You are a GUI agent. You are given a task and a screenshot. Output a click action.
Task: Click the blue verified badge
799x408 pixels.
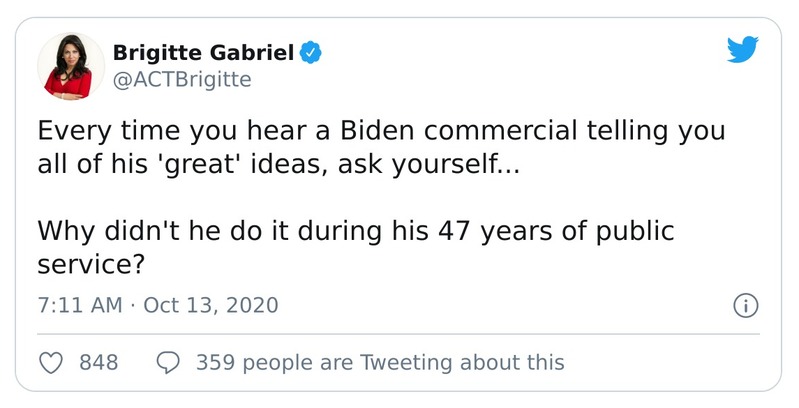312,51
